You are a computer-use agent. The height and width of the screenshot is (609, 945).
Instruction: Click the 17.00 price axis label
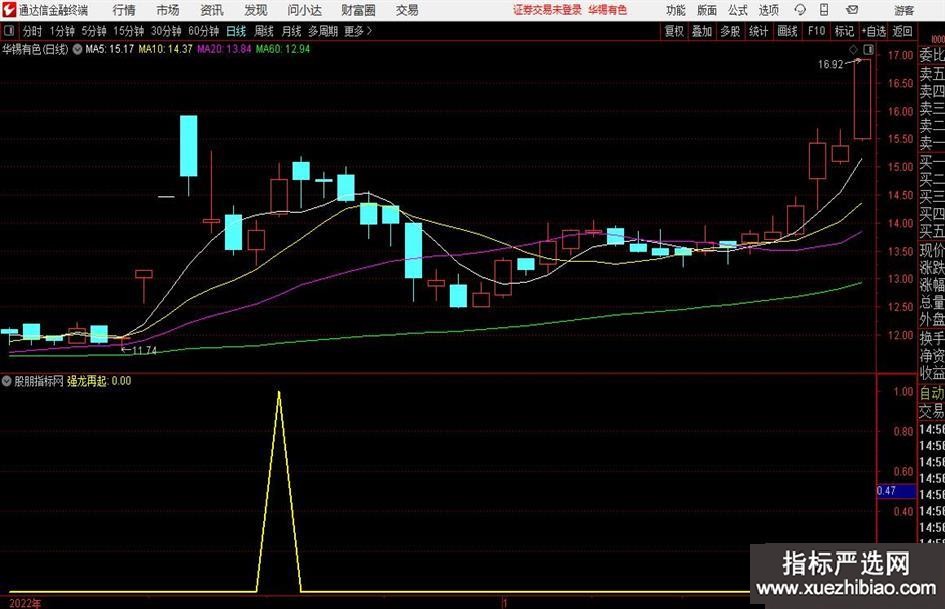900,55
